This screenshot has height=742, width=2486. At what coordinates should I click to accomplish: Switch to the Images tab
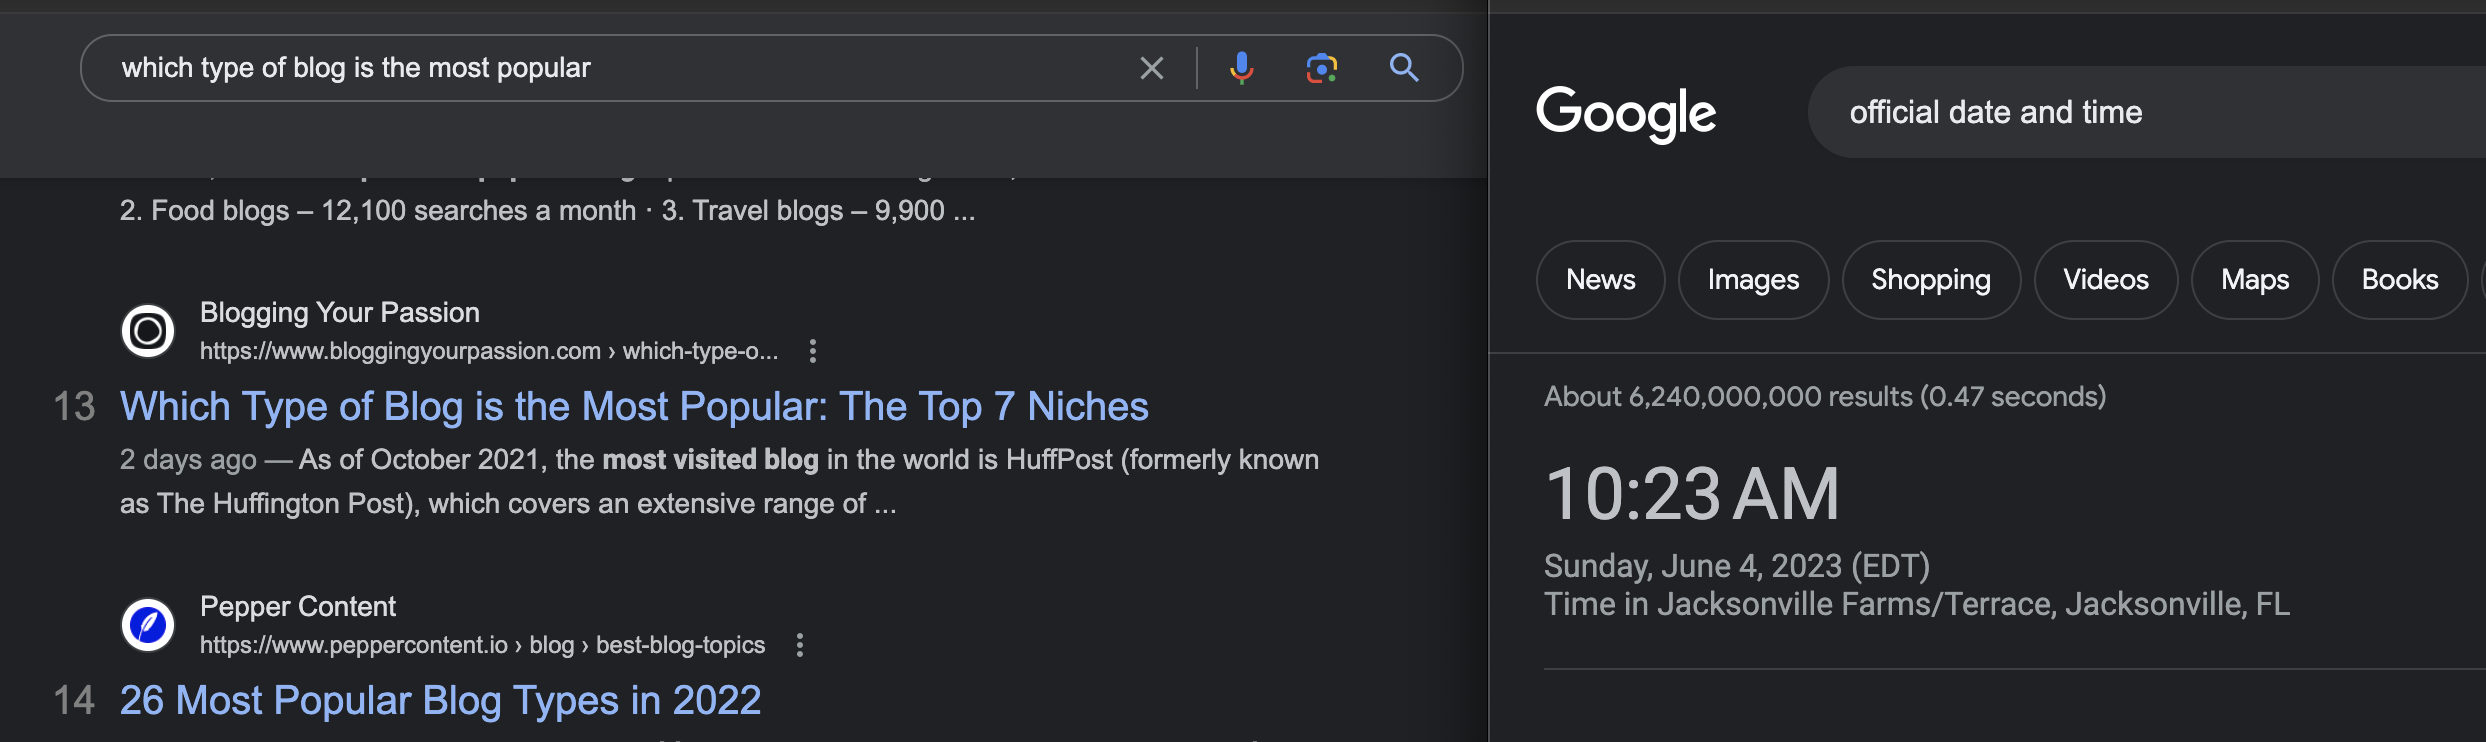point(1754,280)
